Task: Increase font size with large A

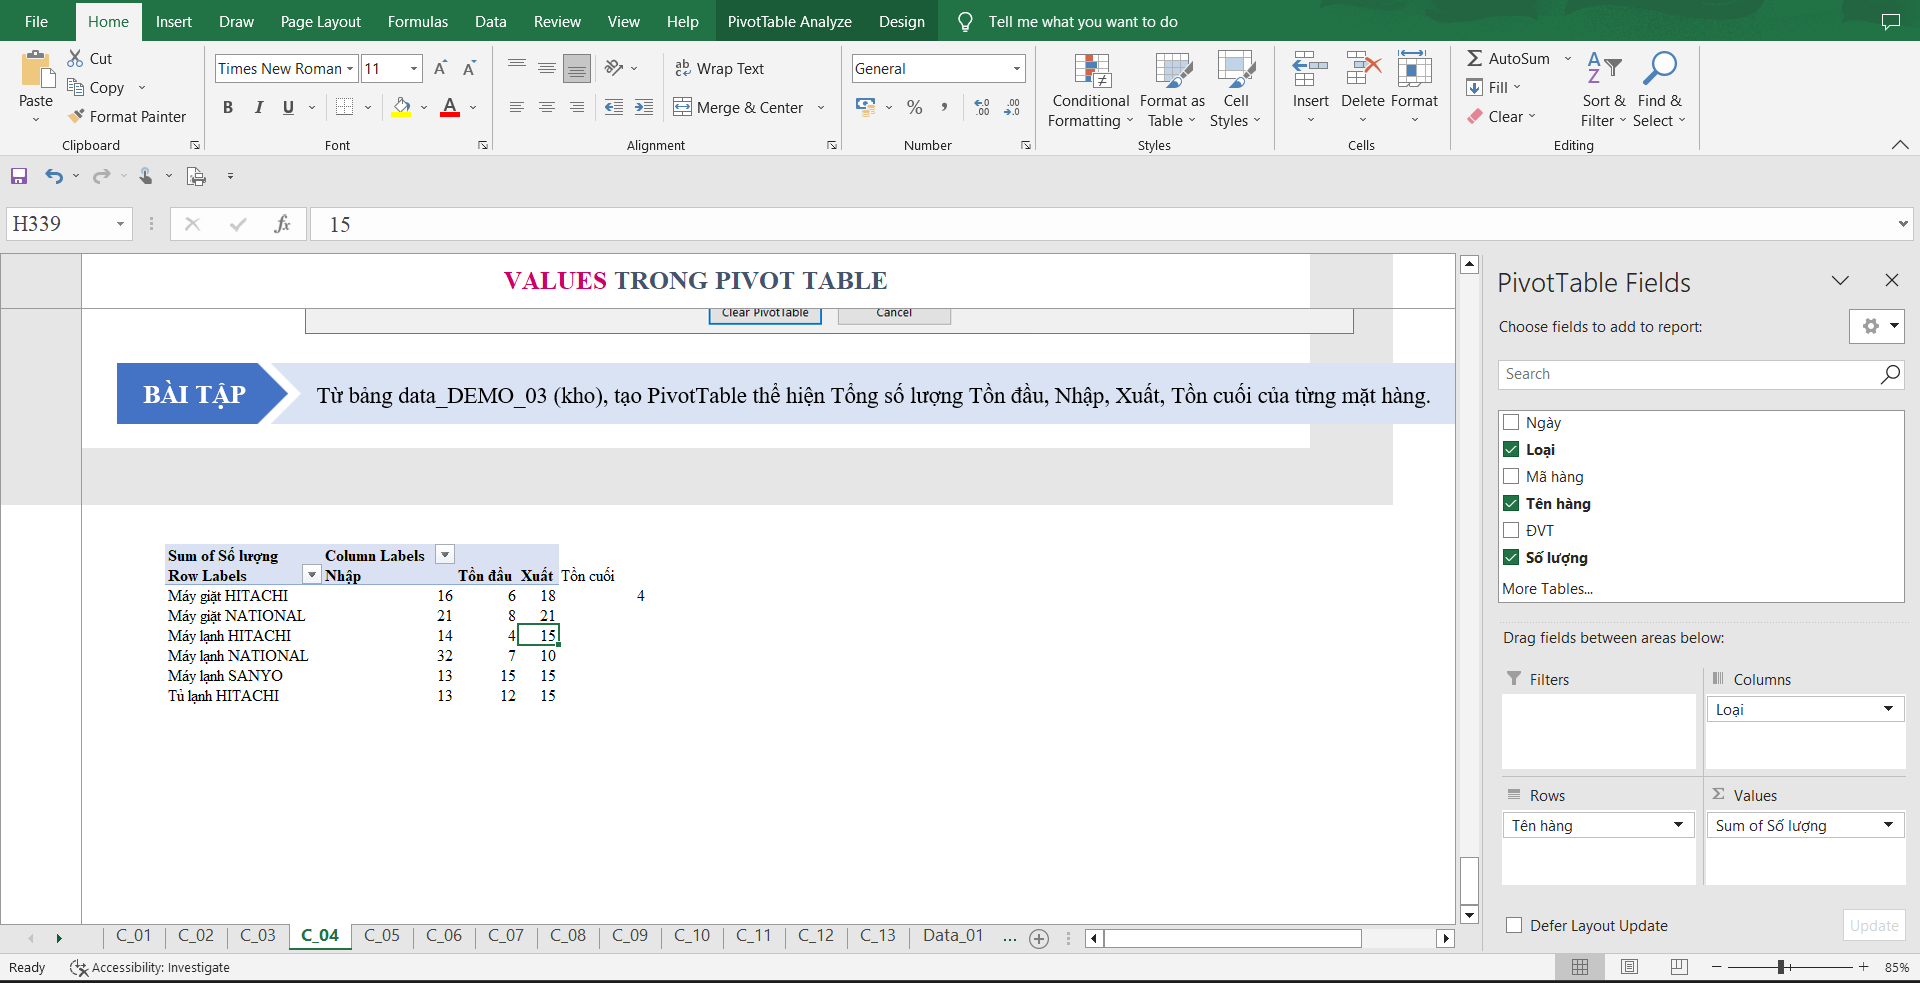Action: (440, 68)
